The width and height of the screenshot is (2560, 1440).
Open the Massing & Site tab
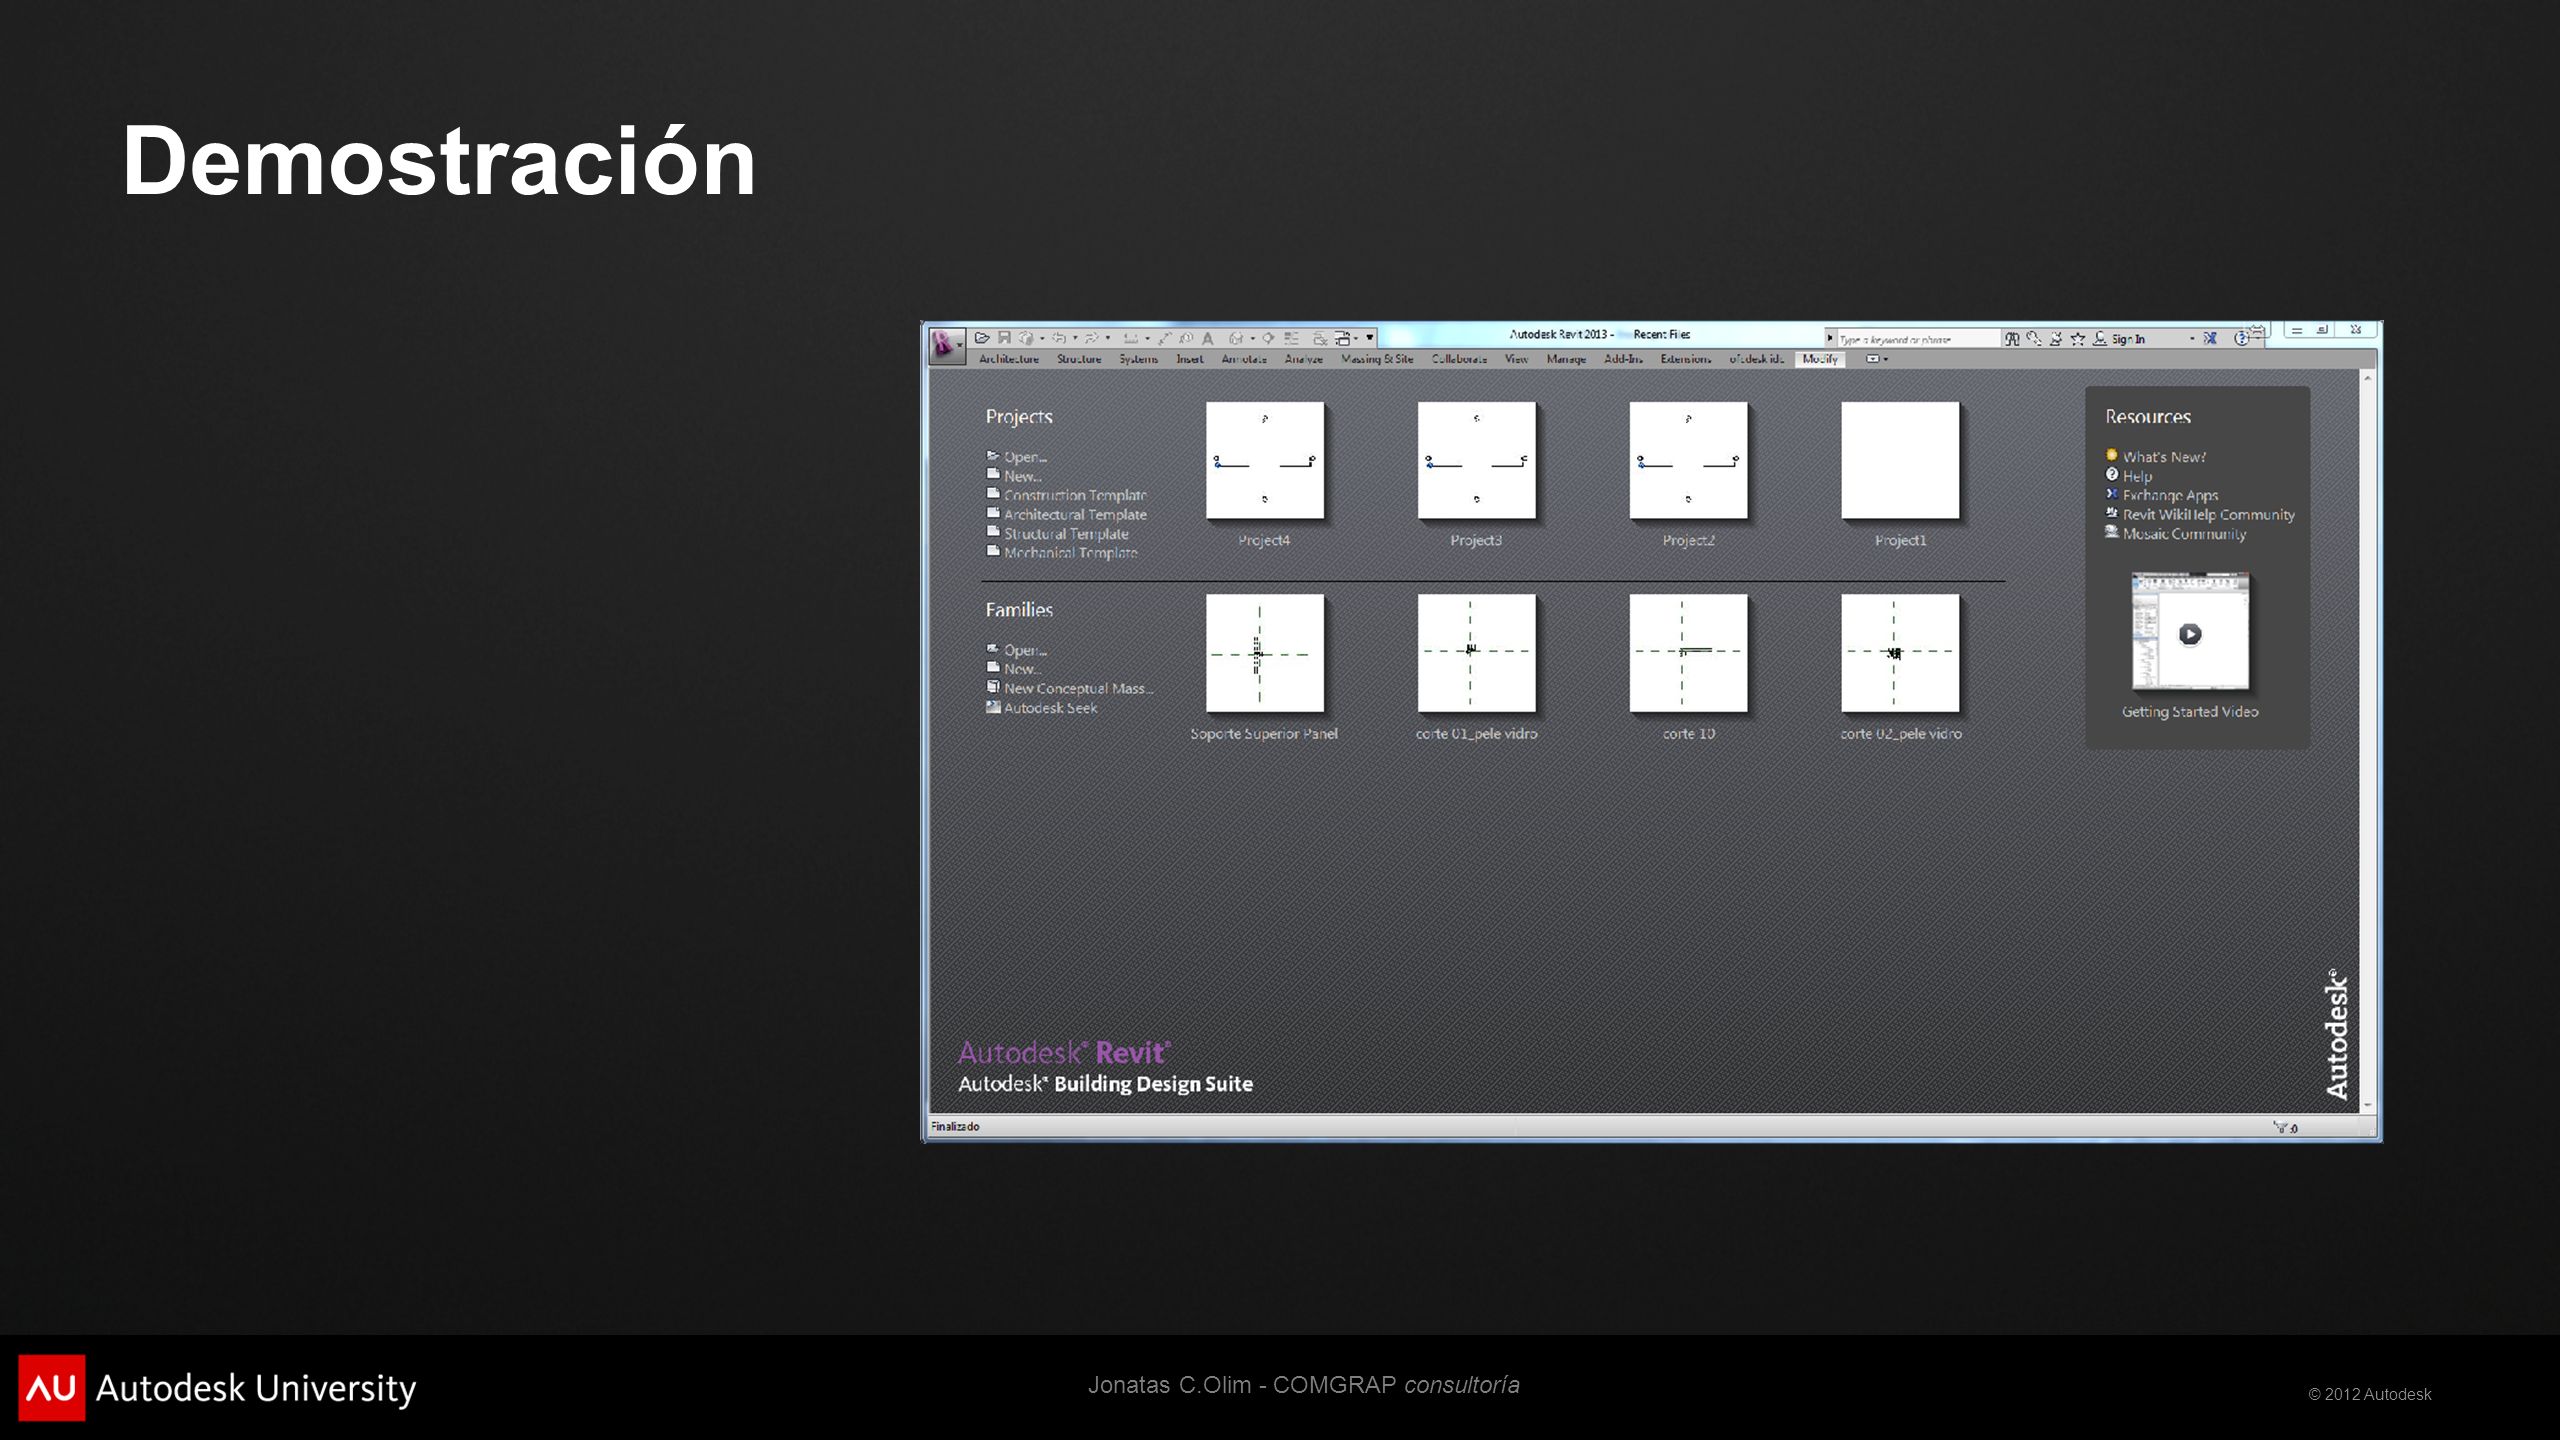[x=1377, y=359]
